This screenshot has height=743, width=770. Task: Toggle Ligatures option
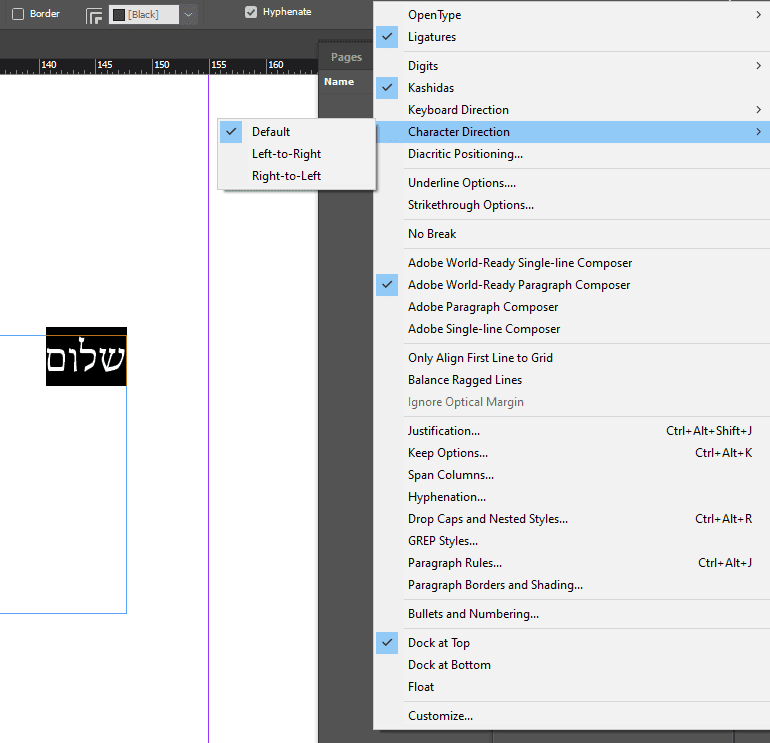click(572, 37)
